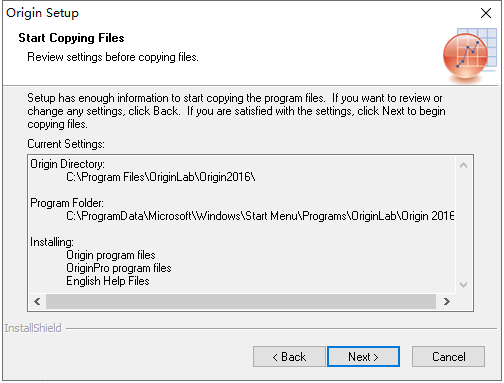The height and width of the screenshot is (383, 504).
Task: Select the Origin Directory path line
Action: [x=161, y=177]
